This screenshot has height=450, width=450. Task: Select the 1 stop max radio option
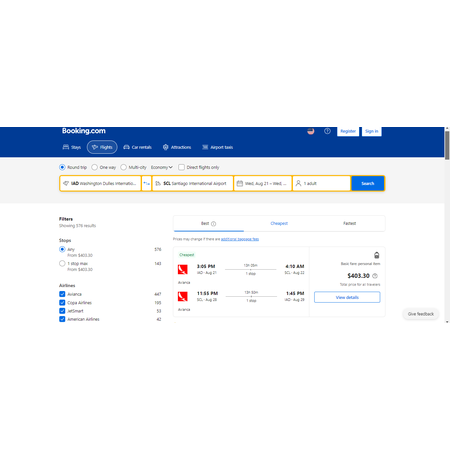tap(62, 263)
